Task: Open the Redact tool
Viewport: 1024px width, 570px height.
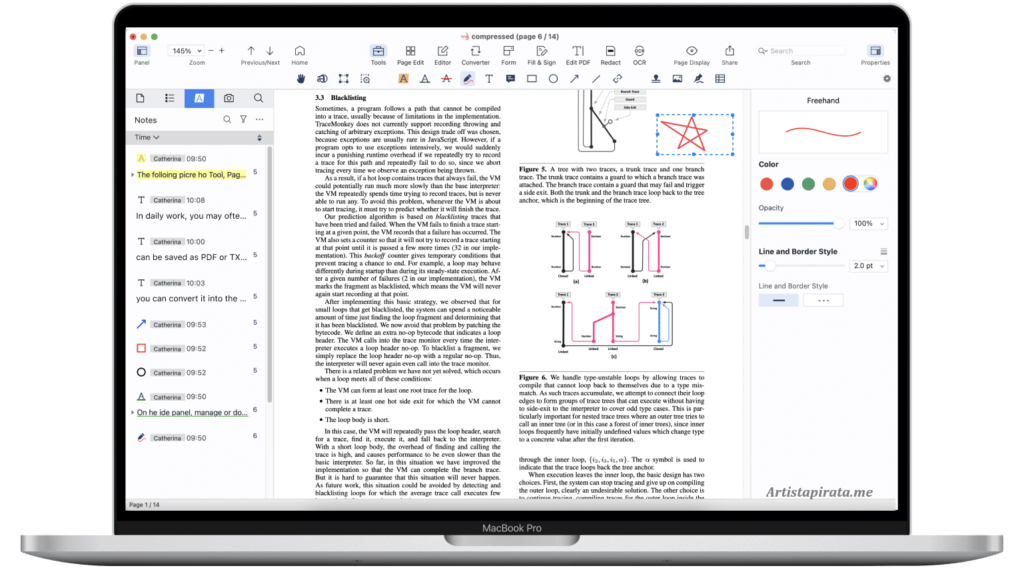Action: [x=610, y=55]
